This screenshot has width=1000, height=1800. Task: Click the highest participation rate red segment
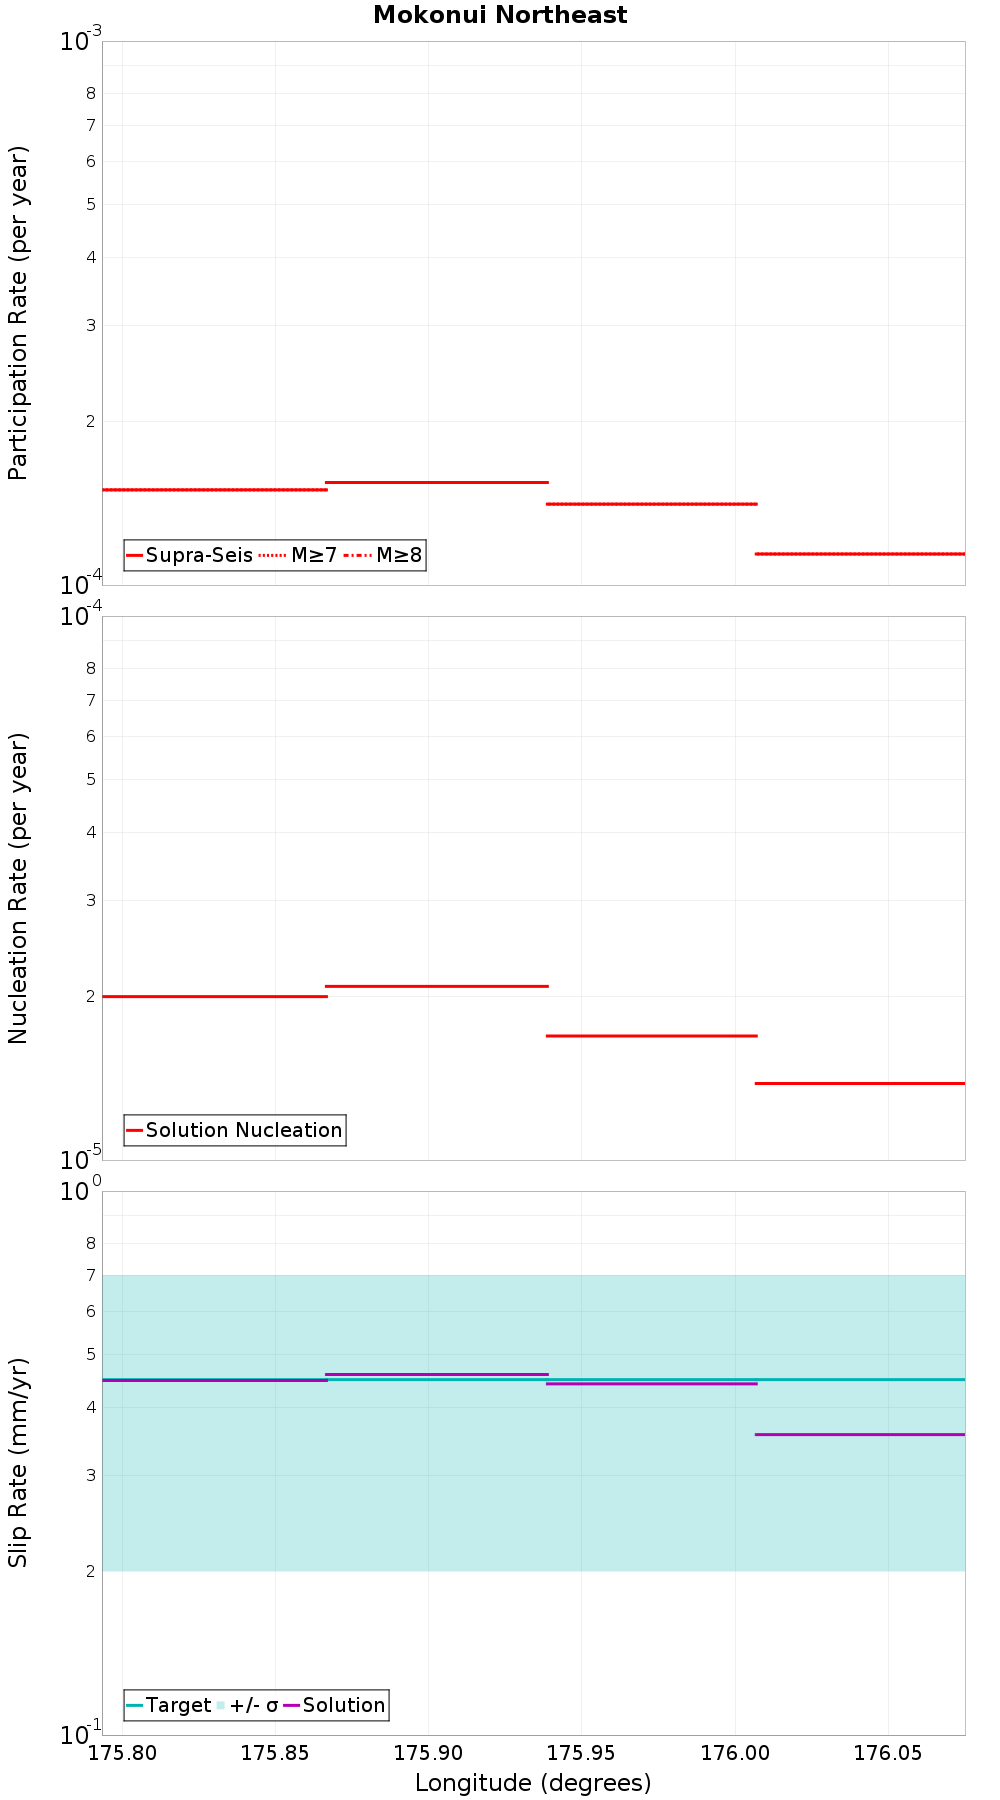437,482
